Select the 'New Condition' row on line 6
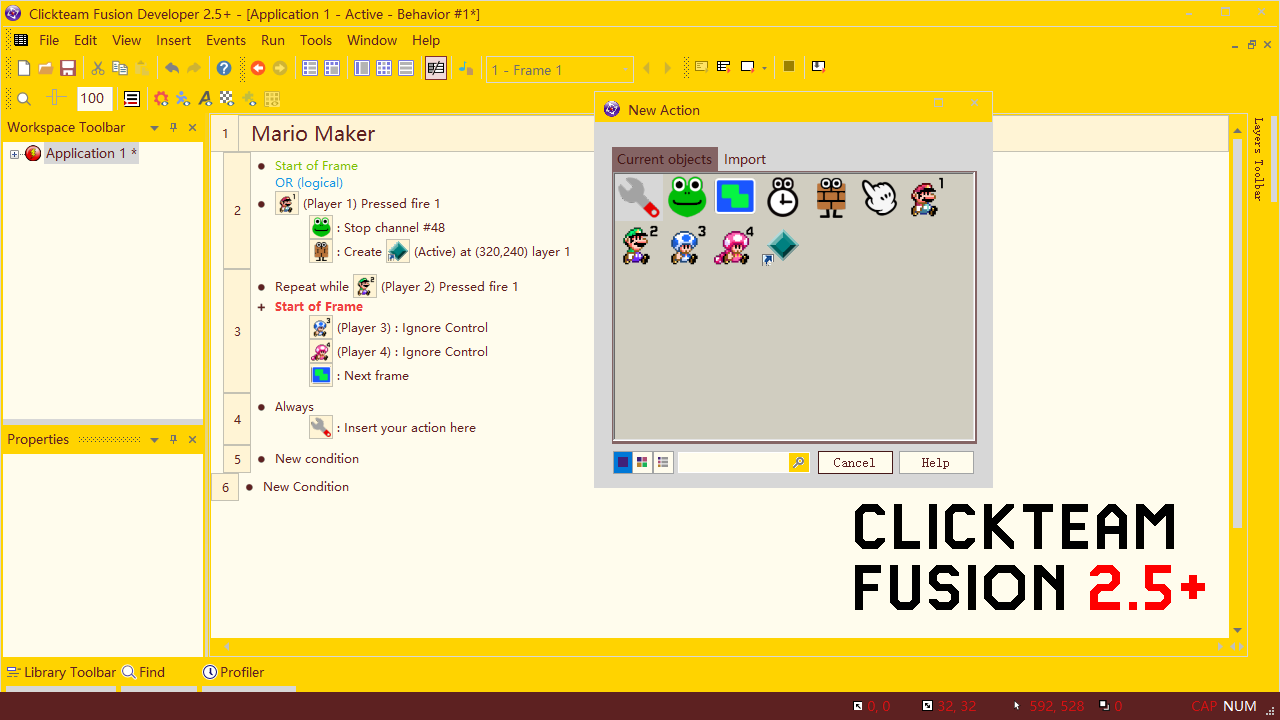Screen dimensions: 1280x720 306,487
